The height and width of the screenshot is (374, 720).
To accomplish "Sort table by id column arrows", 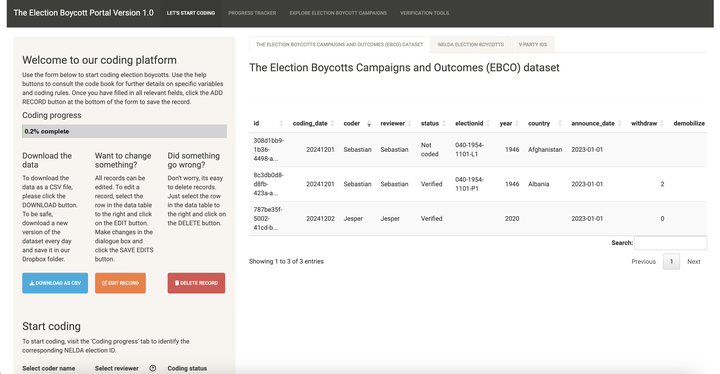I will pyautogui.click(x=281, y=123).
